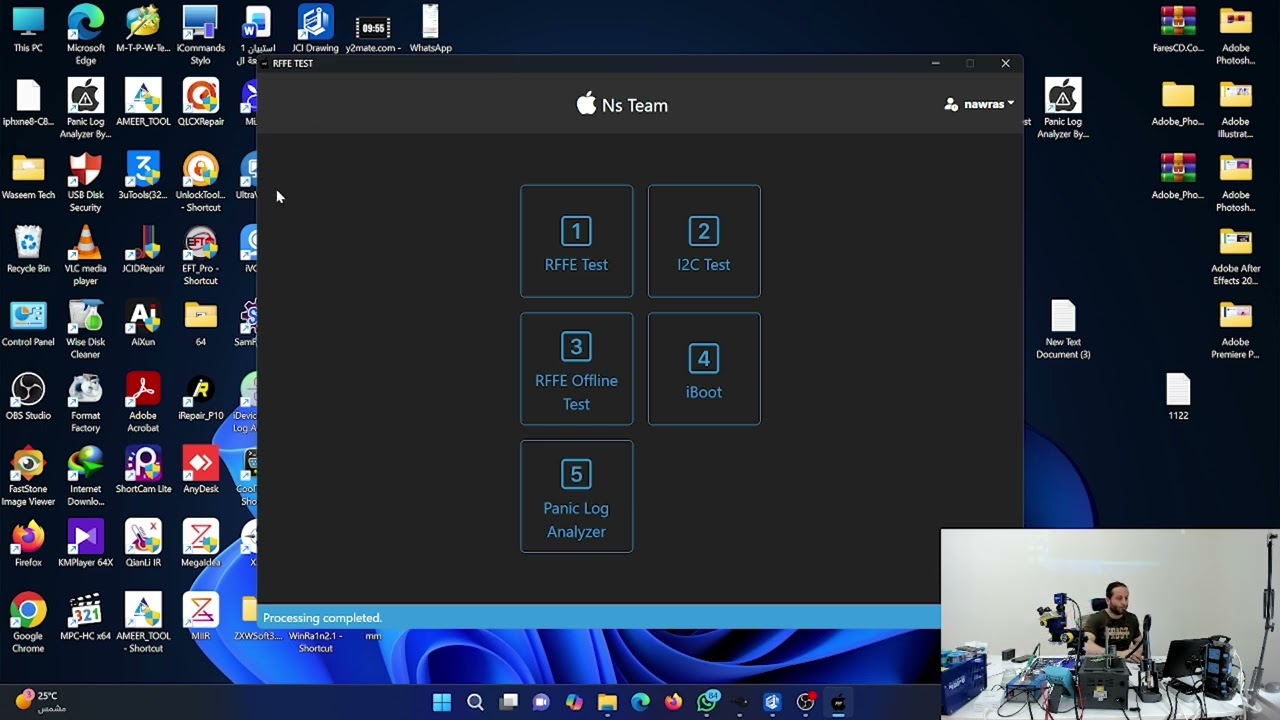The height and width of the screenshot is (720, 1280).
Task: Select the FaresCD.Co archive icon
Action: tap(1178, 30)
